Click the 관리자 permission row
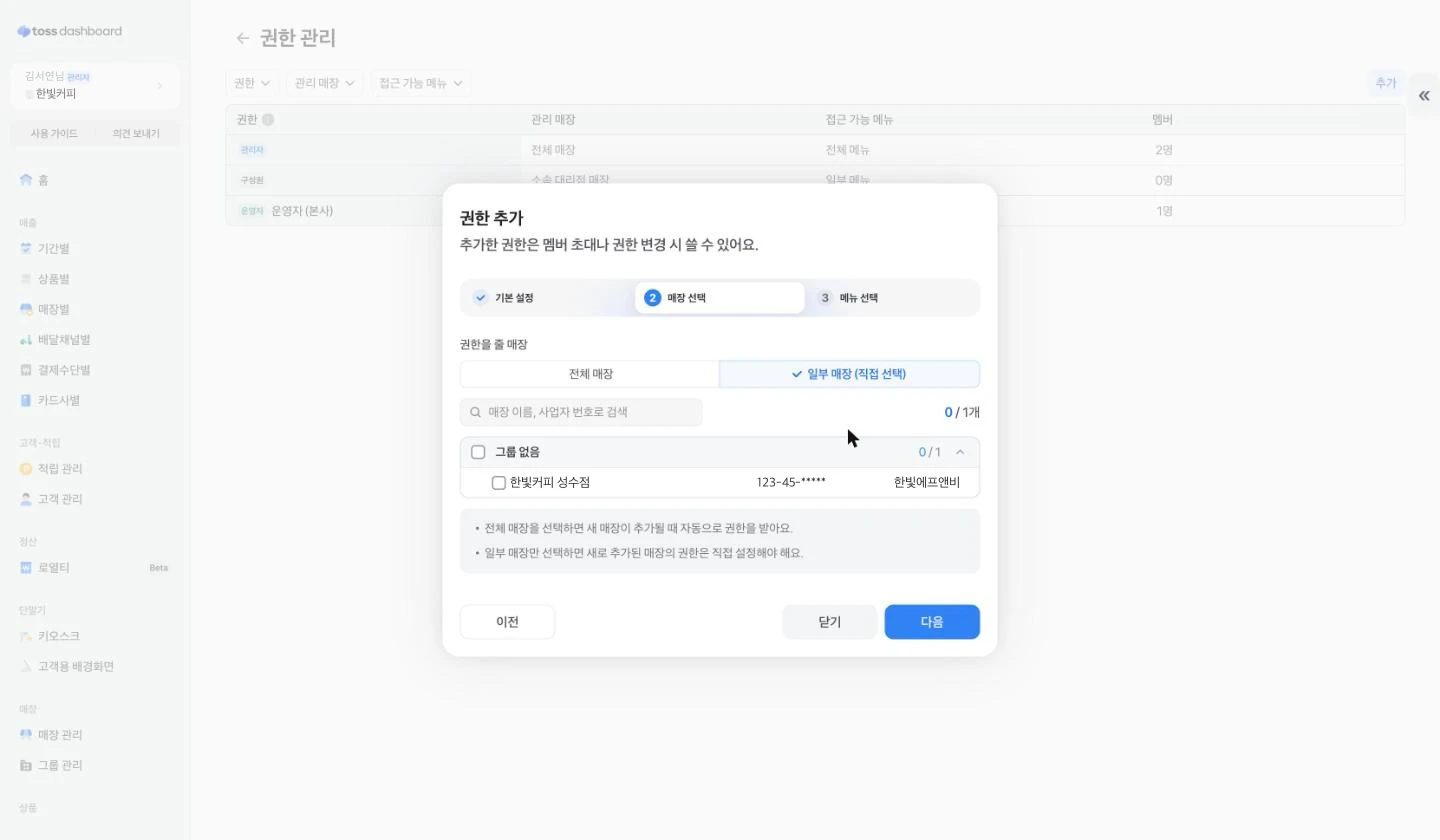The width and height of the screenshot is (1440, 840). click(x=815, y=150)
